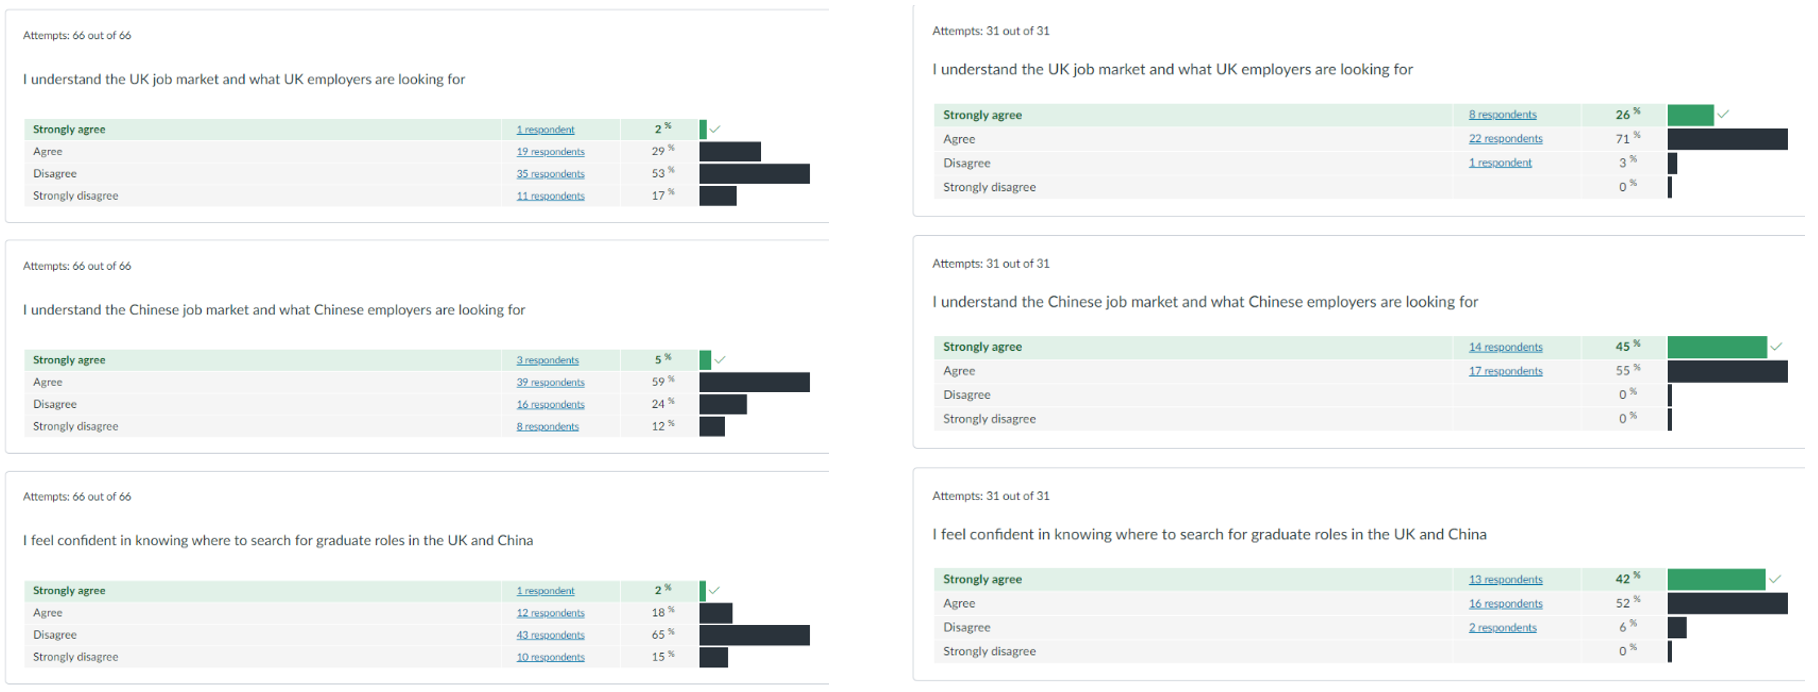
Task: Click the dark 65% Disagree bar
Action: pos(754,635)
